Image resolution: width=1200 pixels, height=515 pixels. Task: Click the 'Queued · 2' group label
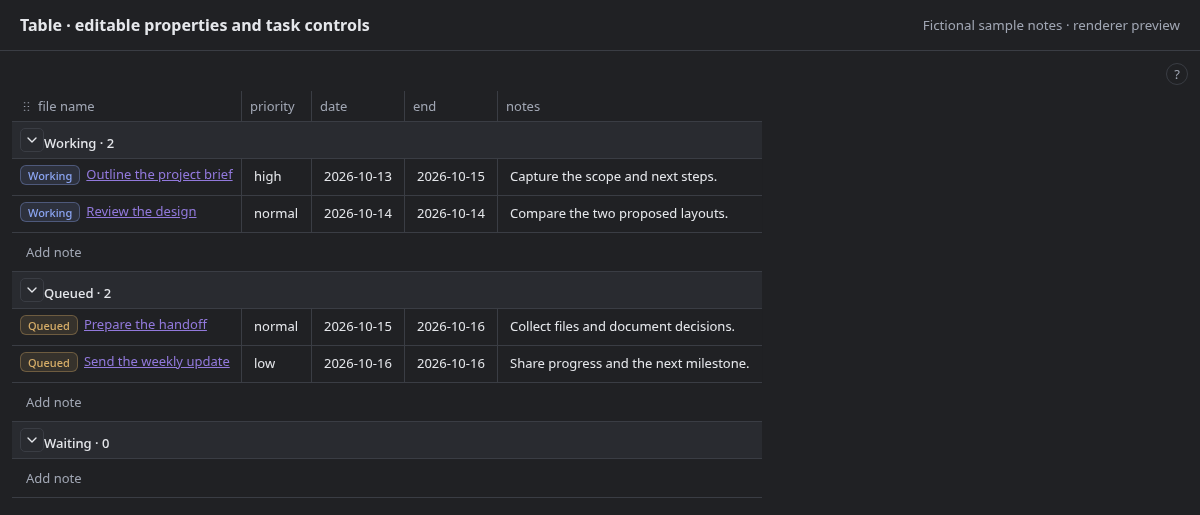tap(77, 293)
